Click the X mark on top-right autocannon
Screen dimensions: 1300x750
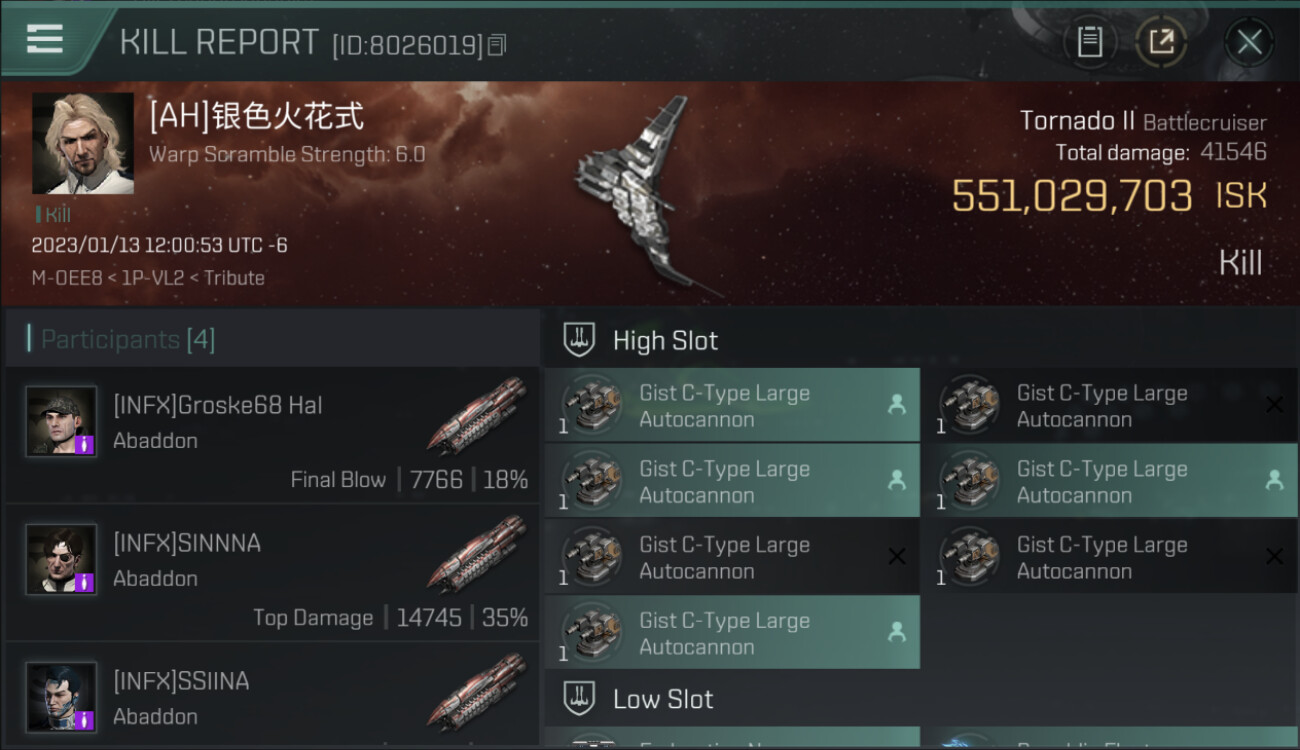click(1274, 405)
